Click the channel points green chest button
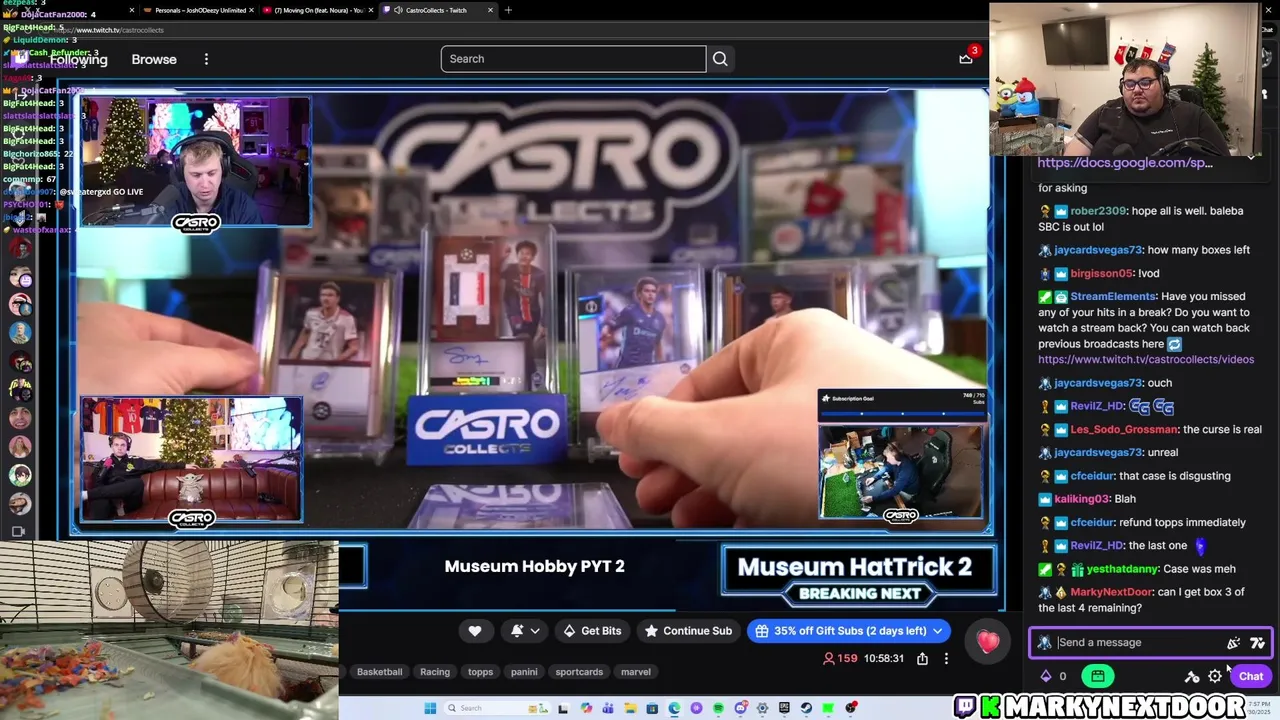 (x=1098, y=676)
